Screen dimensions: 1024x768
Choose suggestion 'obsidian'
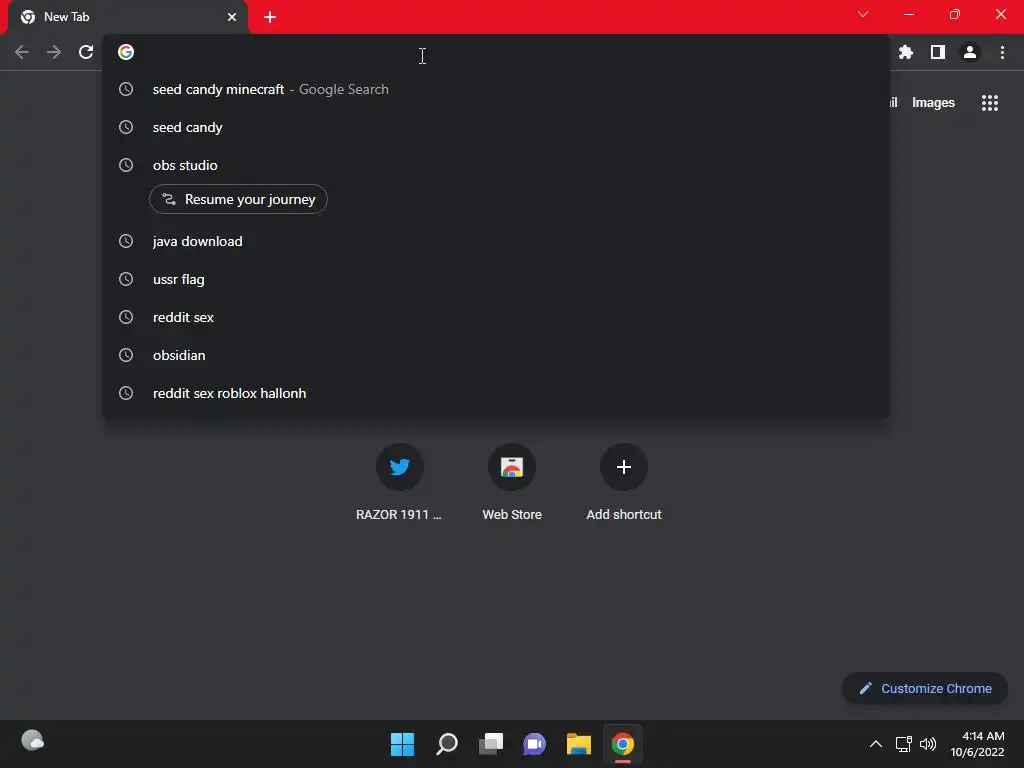(496, 355)
